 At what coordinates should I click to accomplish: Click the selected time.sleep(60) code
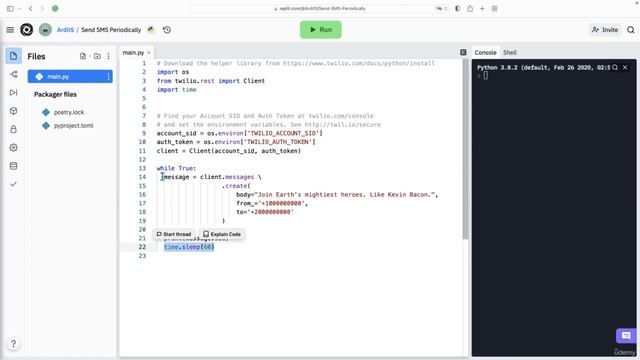189,247
